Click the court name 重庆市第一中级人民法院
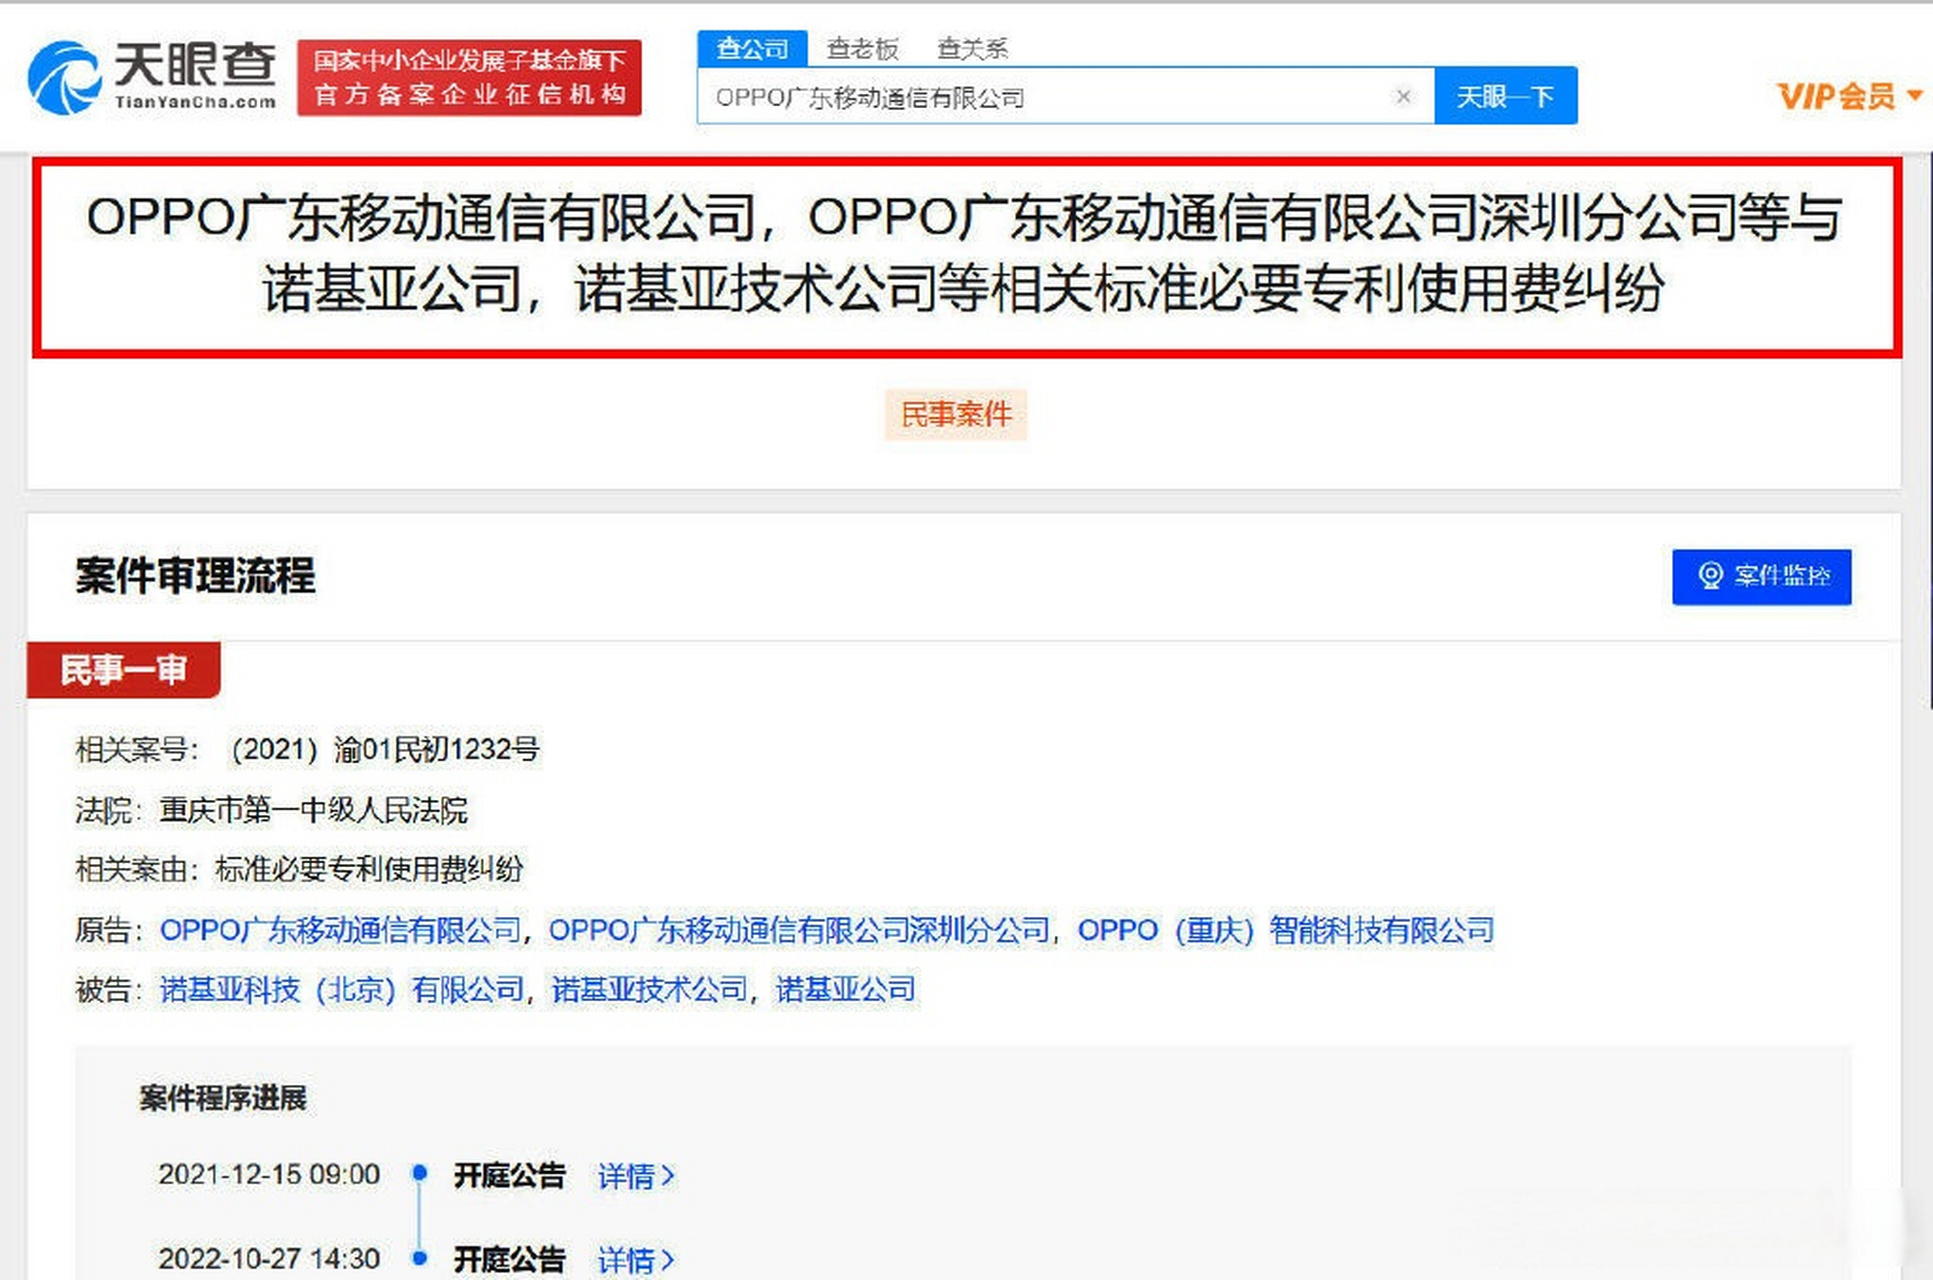This screenshot has height=1280, width=1933. tap(313, 810)
